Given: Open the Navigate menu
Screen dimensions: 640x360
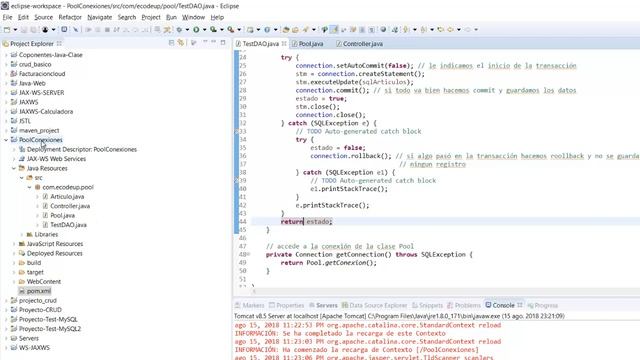Looking at the screenshot, I should (x=100, y=17).
